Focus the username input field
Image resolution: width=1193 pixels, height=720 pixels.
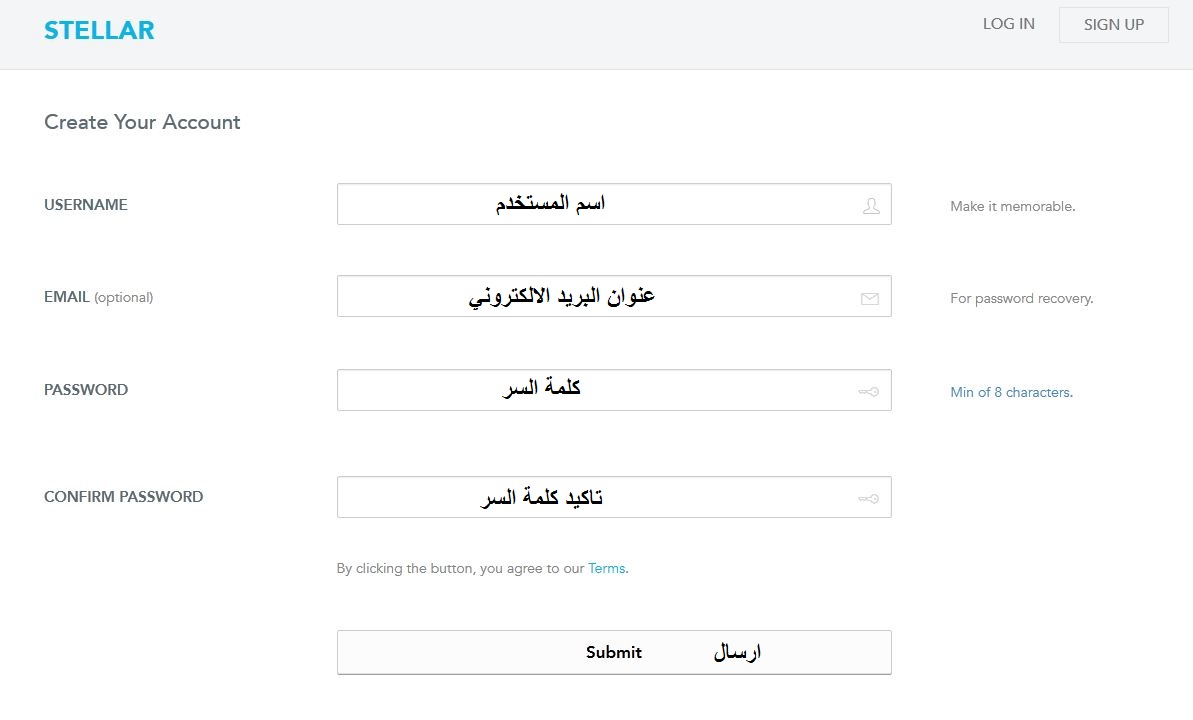[x=614, y=204]
